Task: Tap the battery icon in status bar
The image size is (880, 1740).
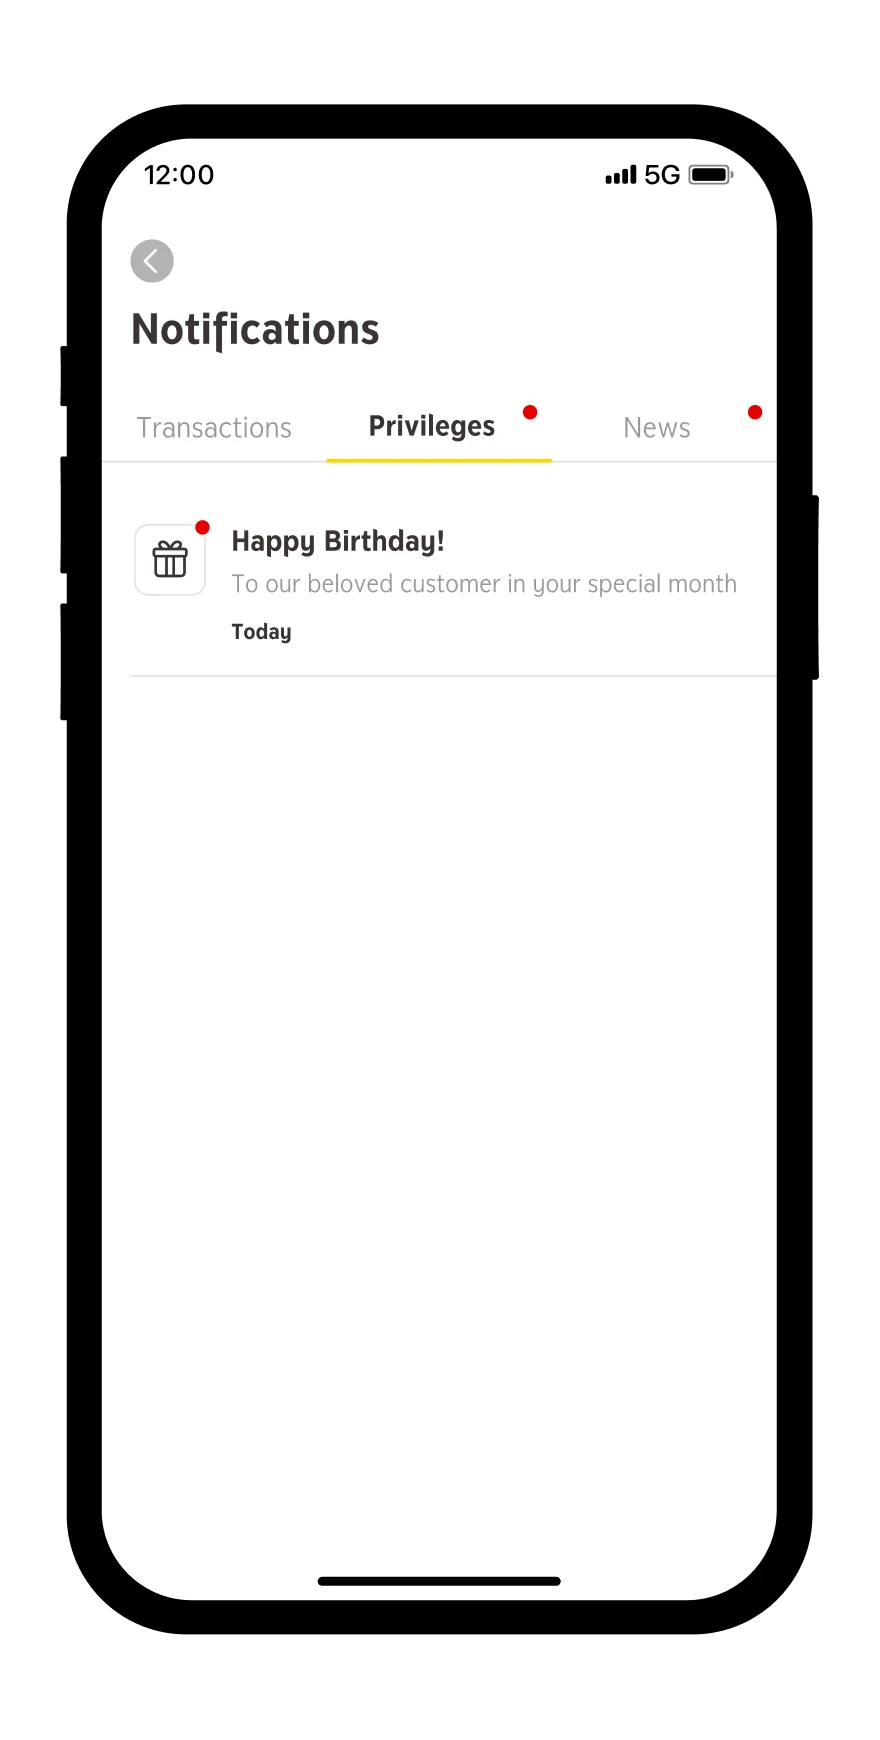Action: point(711,175)
